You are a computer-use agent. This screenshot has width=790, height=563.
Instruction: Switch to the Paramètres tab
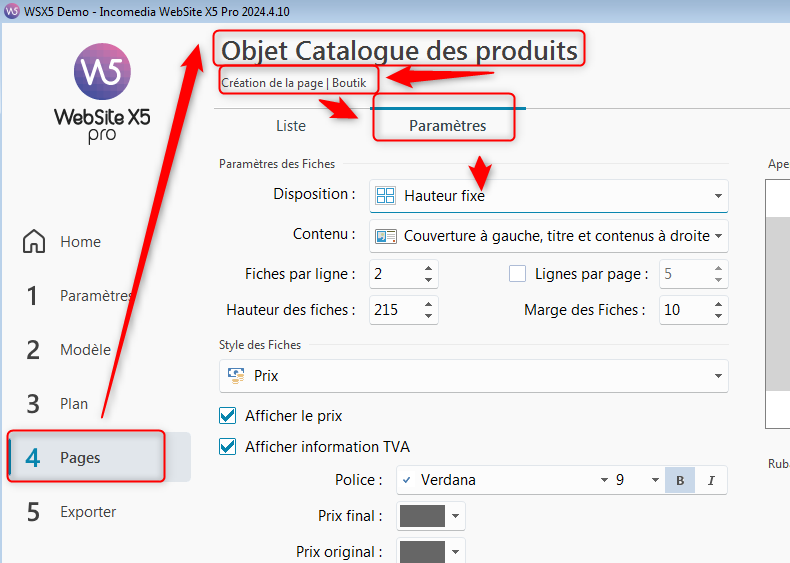tap(447, 126)
